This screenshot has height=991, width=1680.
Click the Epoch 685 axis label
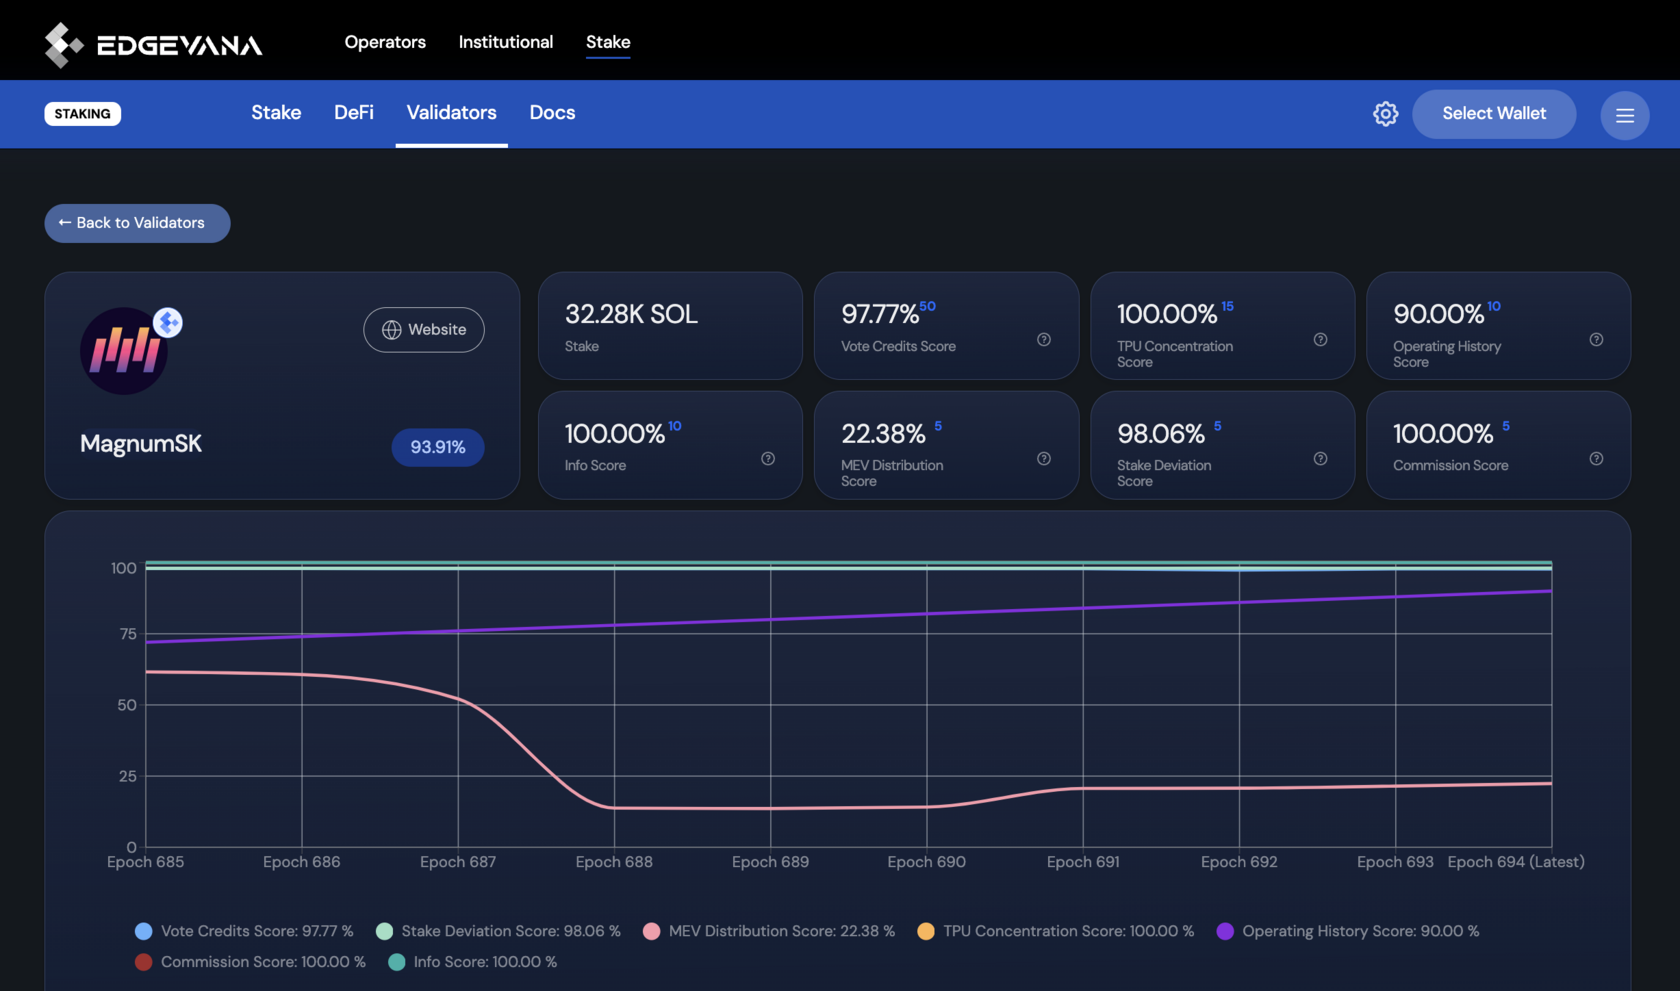pyautogui.click(x=145, y=862)
